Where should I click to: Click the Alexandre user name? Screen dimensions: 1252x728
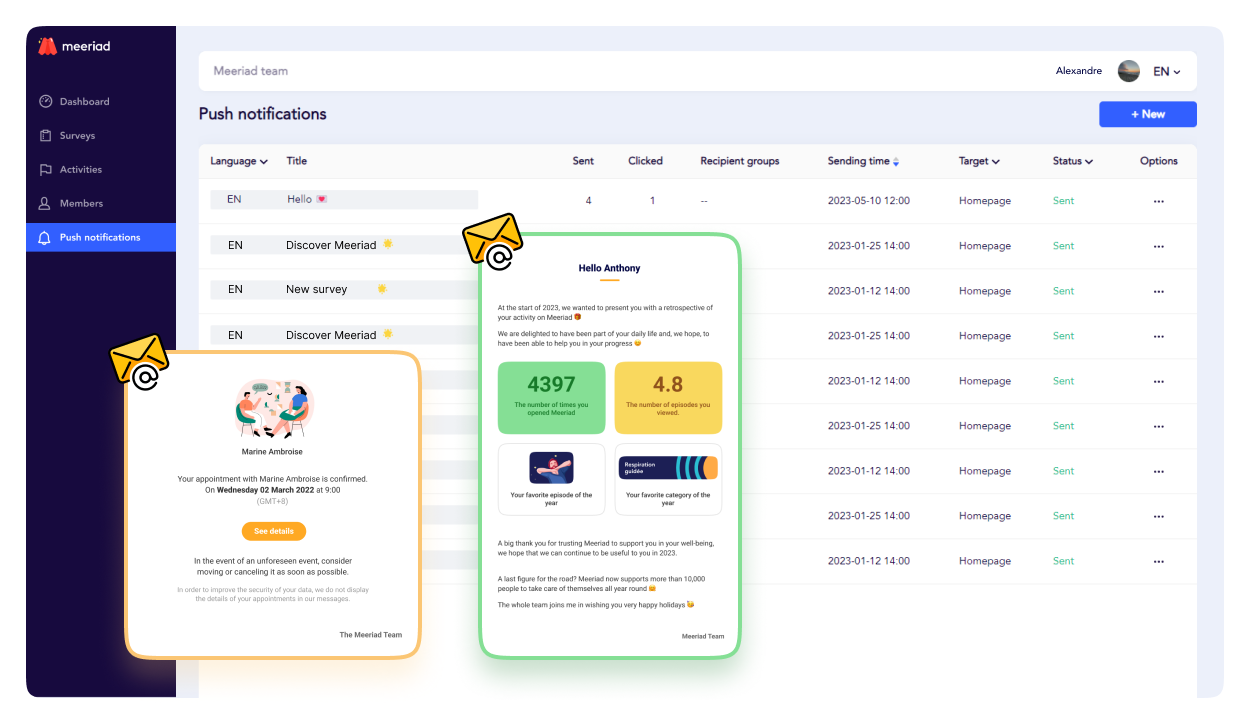(1079, 71)
